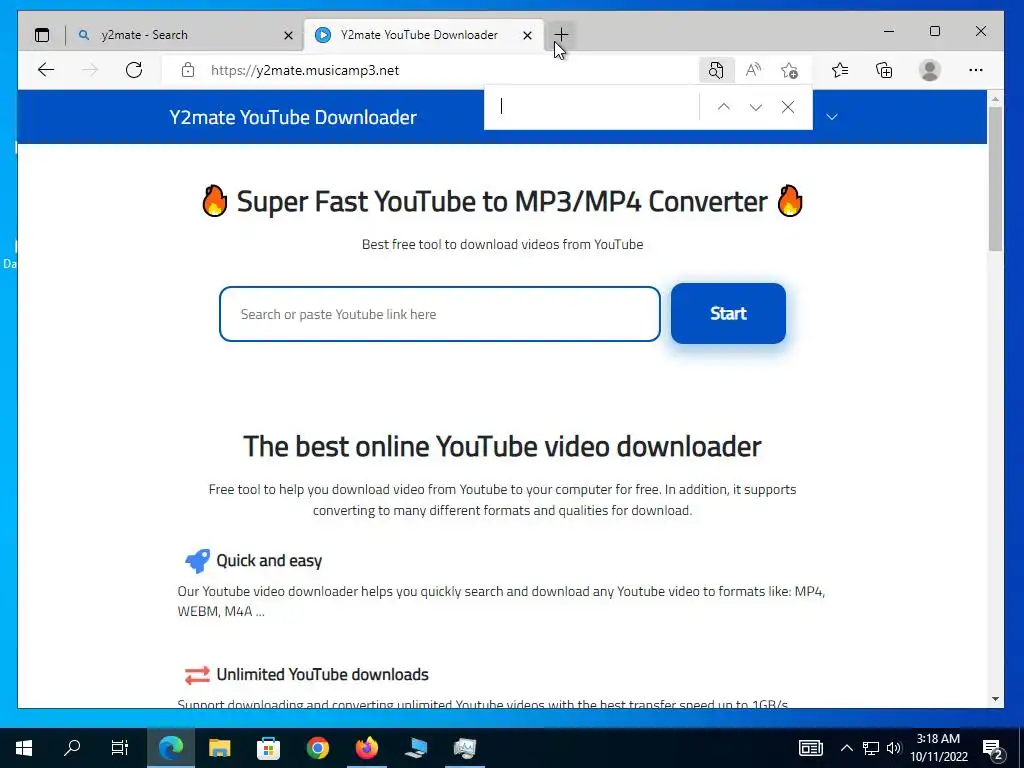Screen dimensions: 1024x768
Task: Click the arrows icon beside Unlimited YouTube downloads
Action: pyautogui.click(x=197, y=675)
